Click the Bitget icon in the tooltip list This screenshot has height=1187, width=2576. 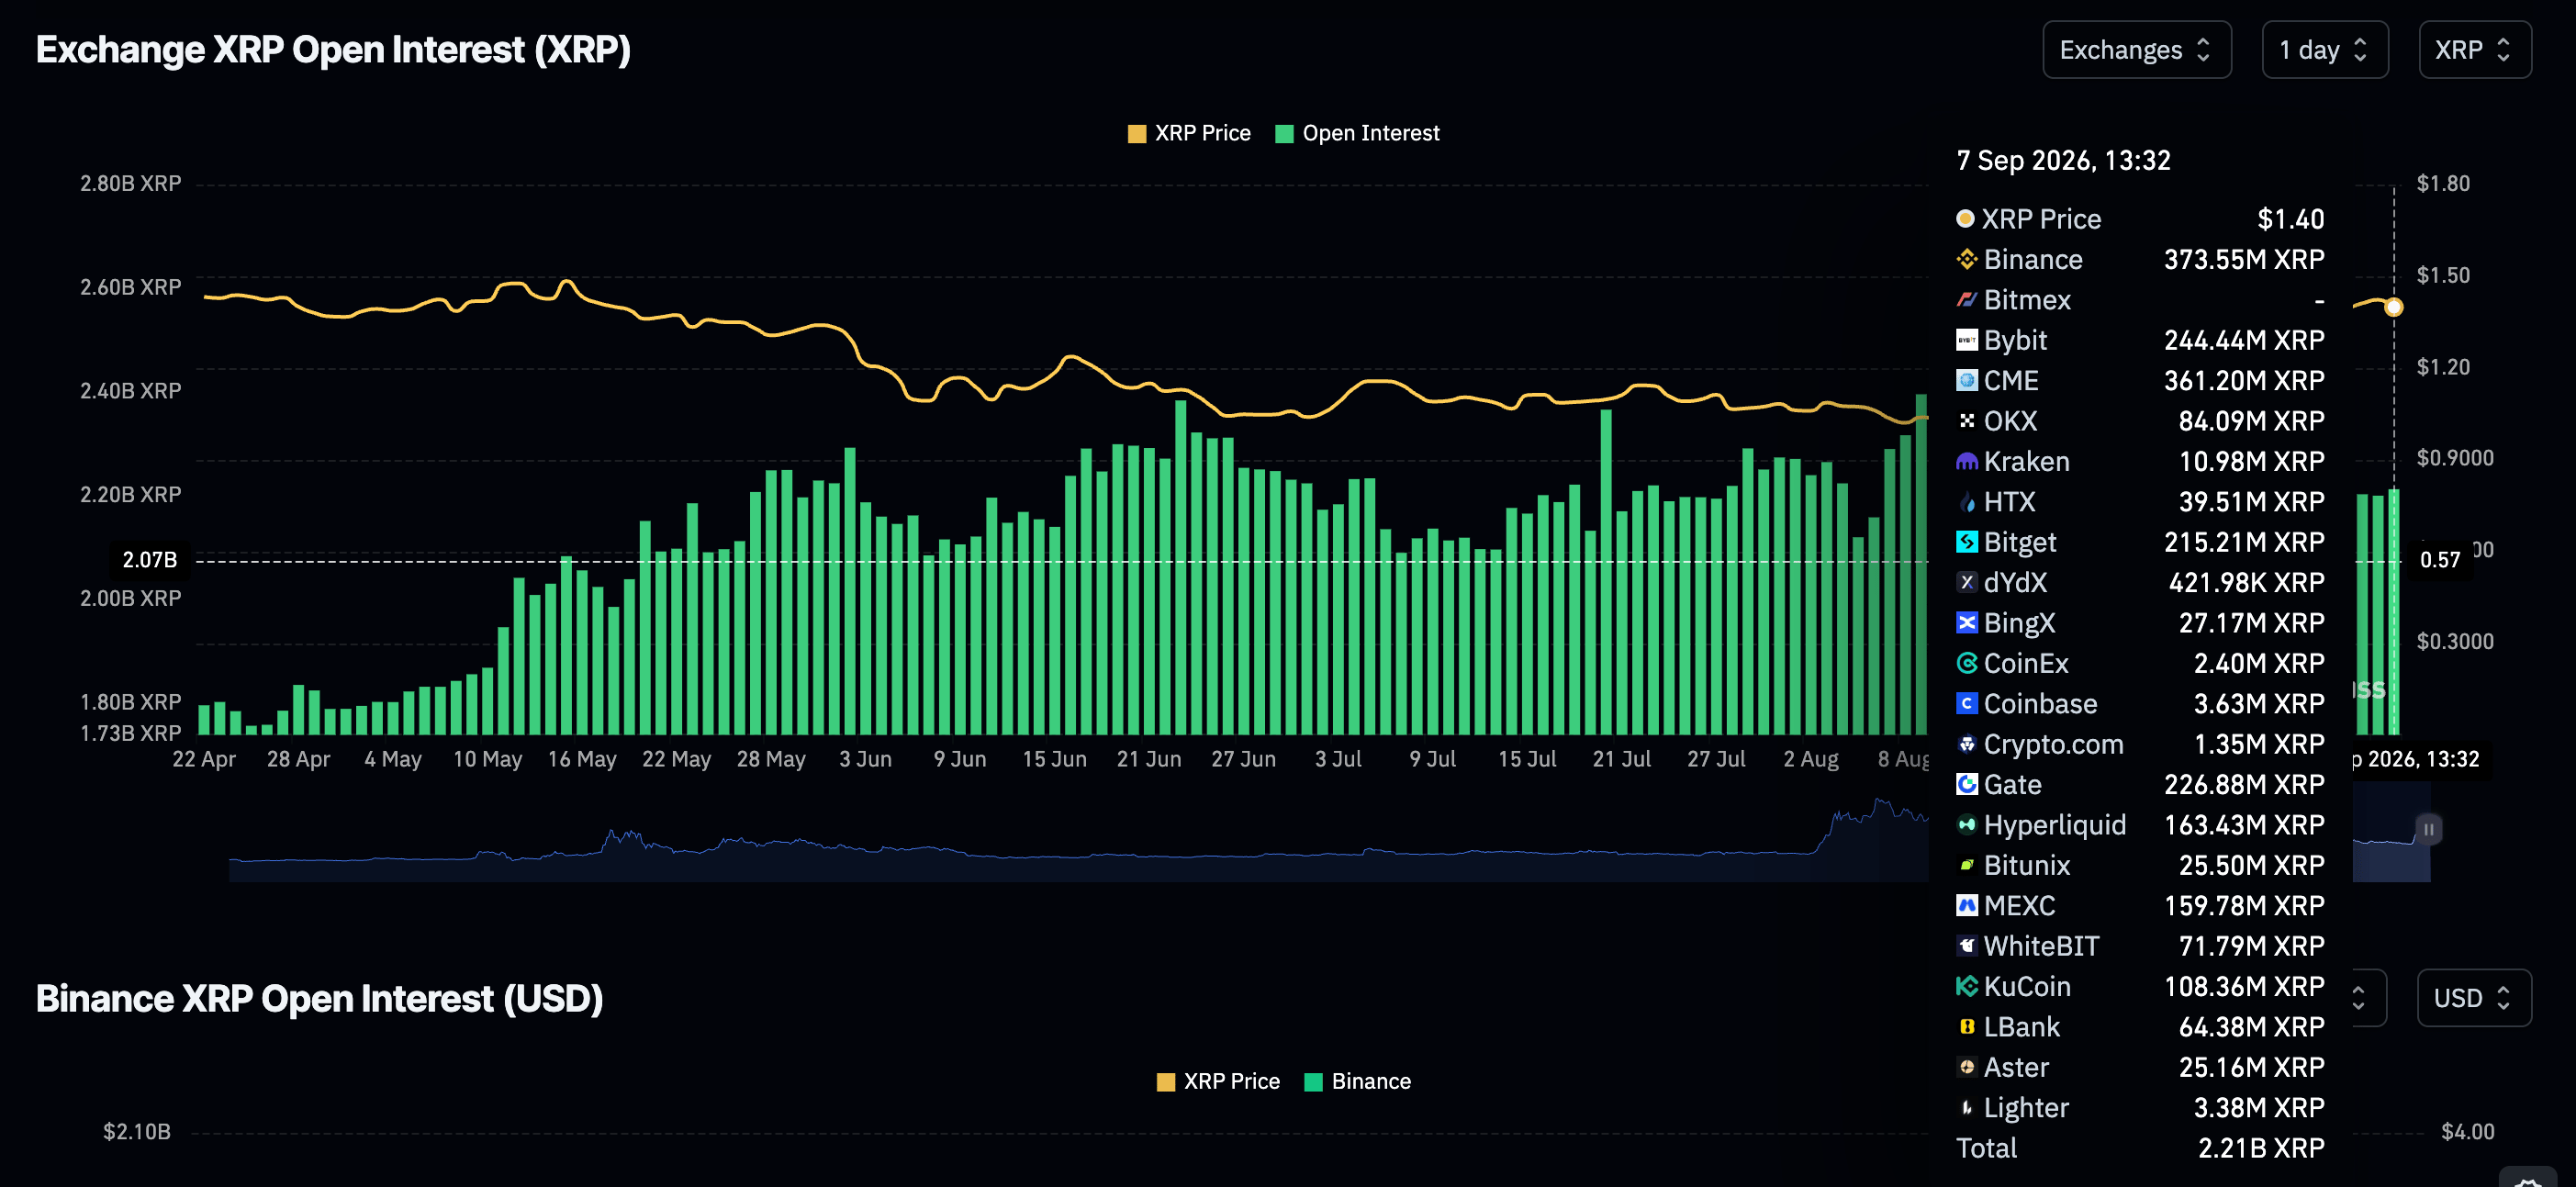tap(1966, 542)
